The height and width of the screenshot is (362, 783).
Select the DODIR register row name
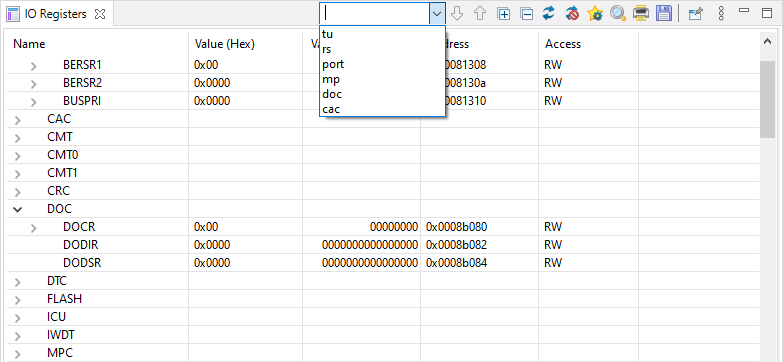tap(80, 245)
